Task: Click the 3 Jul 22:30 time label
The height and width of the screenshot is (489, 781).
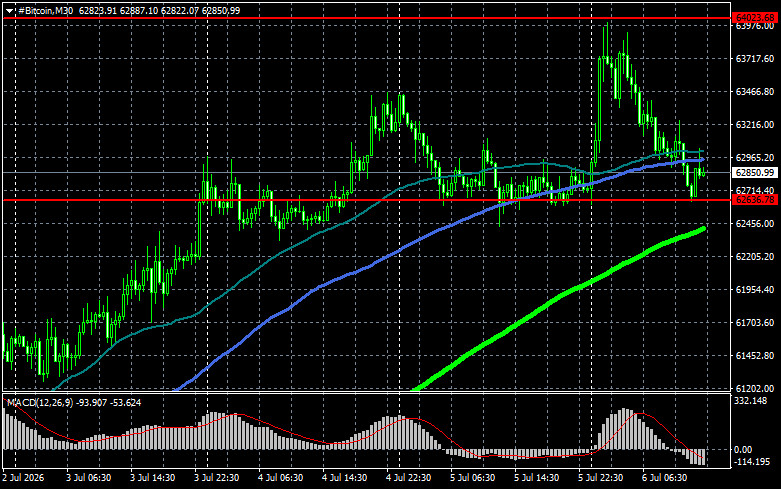Action: (x=217, y=478)
